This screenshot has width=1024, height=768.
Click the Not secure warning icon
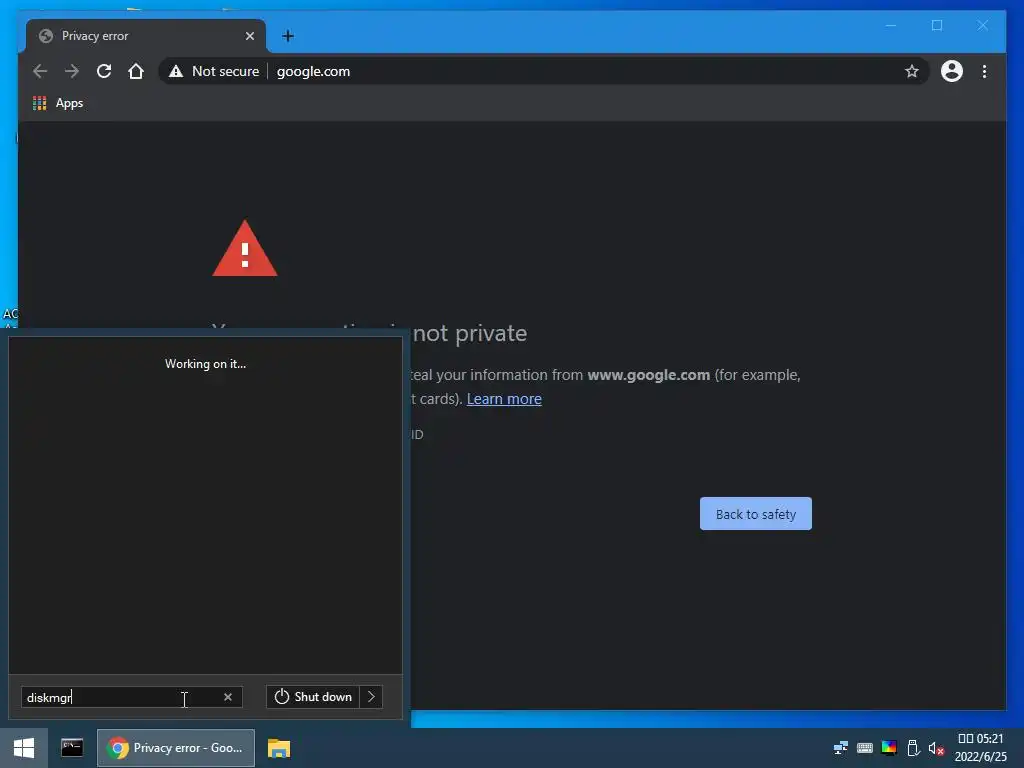click(176, 71)
